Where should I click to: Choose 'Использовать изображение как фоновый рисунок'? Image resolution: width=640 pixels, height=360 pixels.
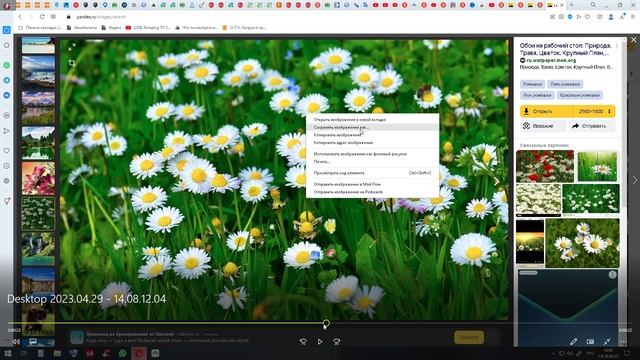click(x=372, y=154)
